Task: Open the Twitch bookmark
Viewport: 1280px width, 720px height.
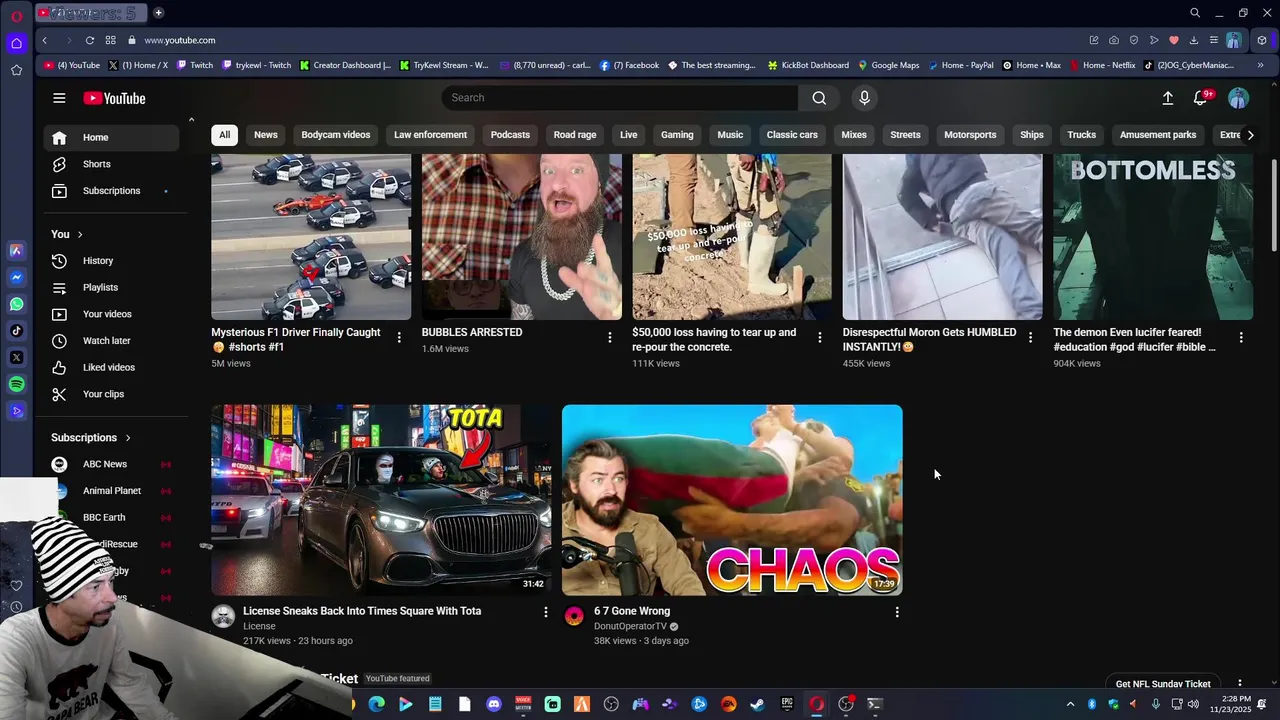Action: [x=195, y=65]
